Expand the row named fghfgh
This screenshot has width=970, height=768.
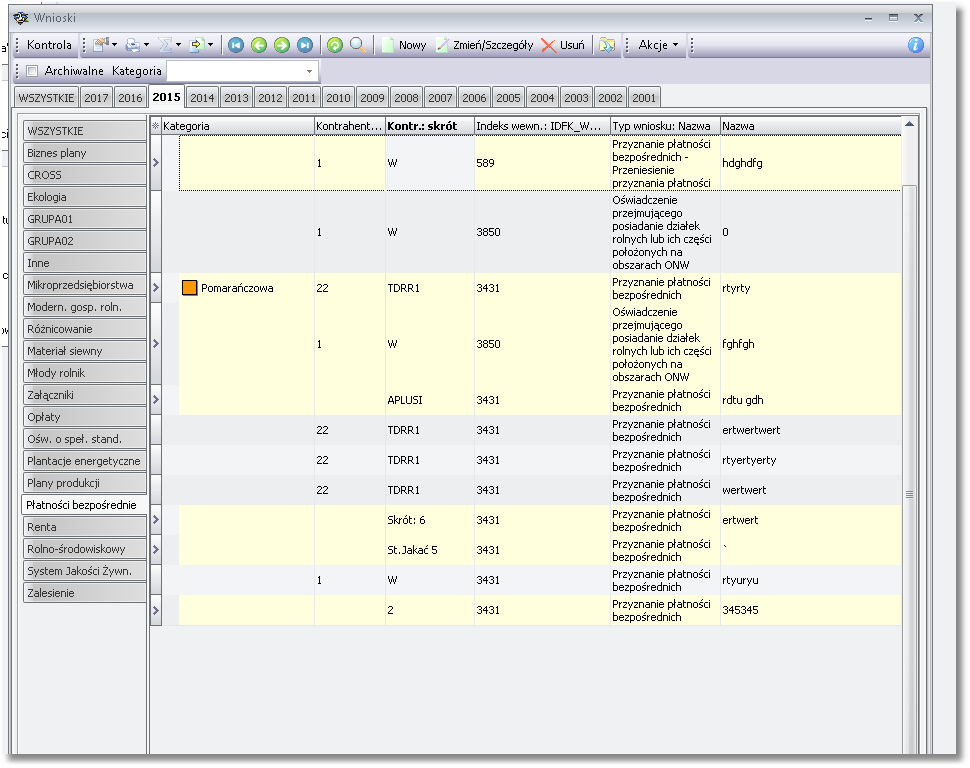tap(156, 343)
